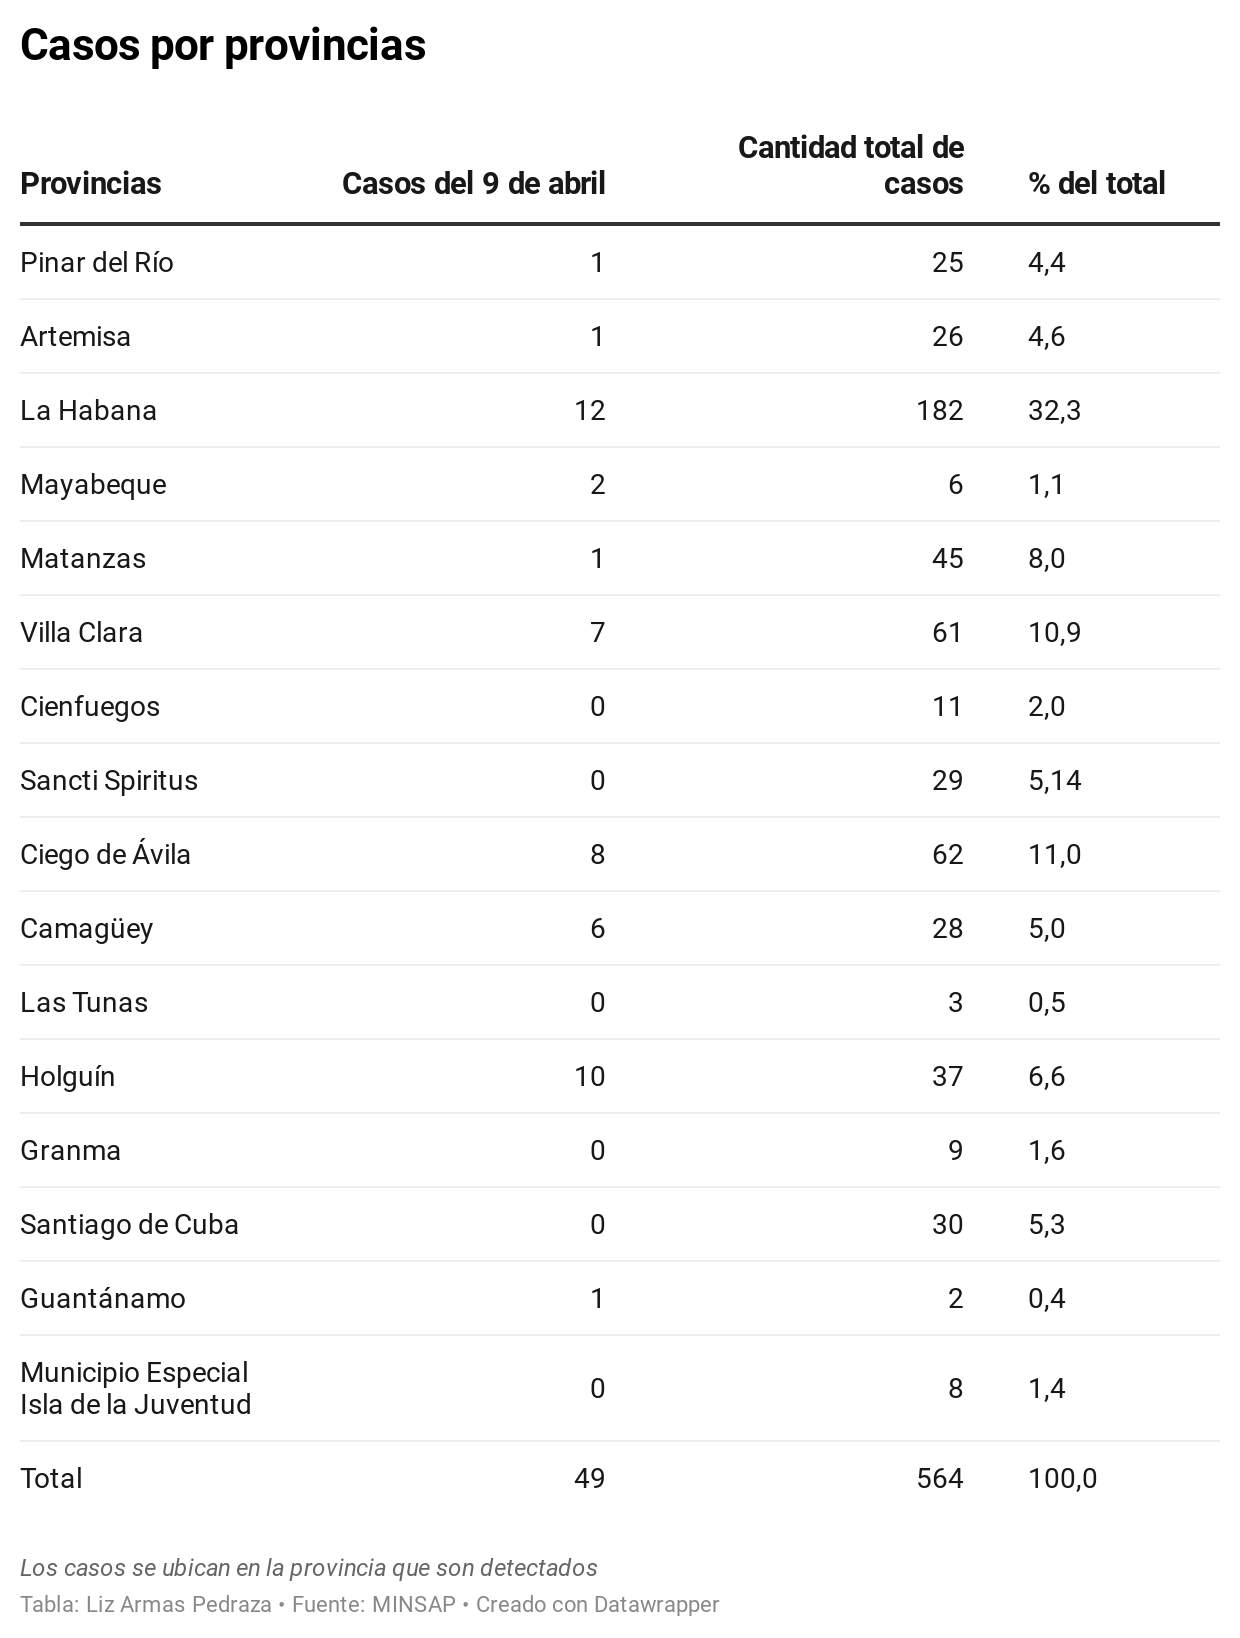The width and height of the screenshot is (1240, 1638).
Task: Open the 'Creado con Datawrapper' link
Action: (597, 1604)
